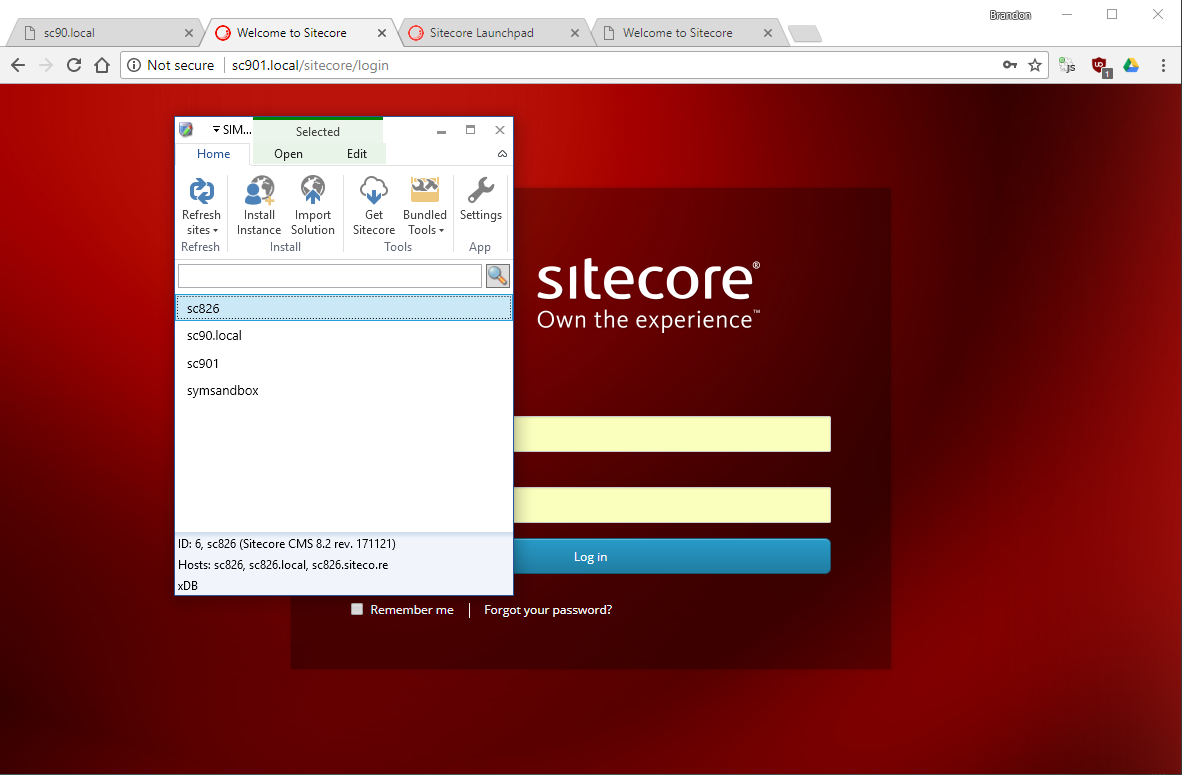Reload the current page

pyautogui.click(x=74, y=66)
